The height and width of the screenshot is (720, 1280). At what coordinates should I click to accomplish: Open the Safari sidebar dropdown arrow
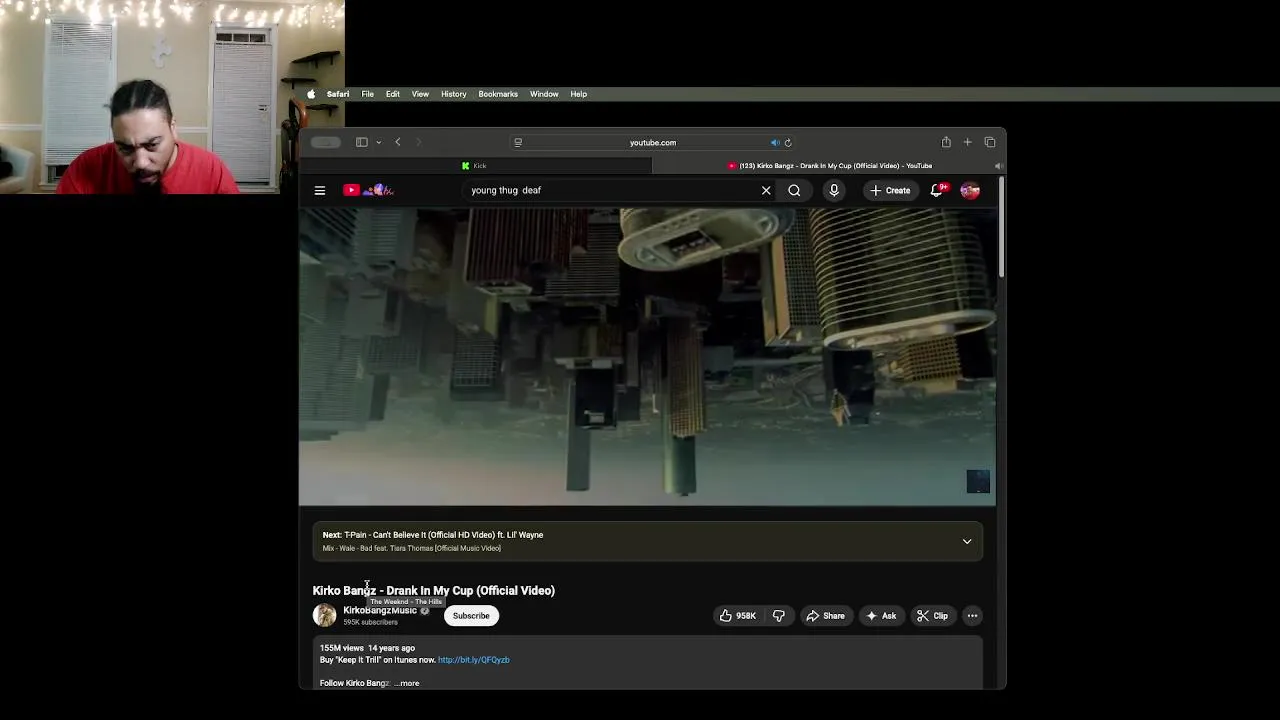[378, 142]
